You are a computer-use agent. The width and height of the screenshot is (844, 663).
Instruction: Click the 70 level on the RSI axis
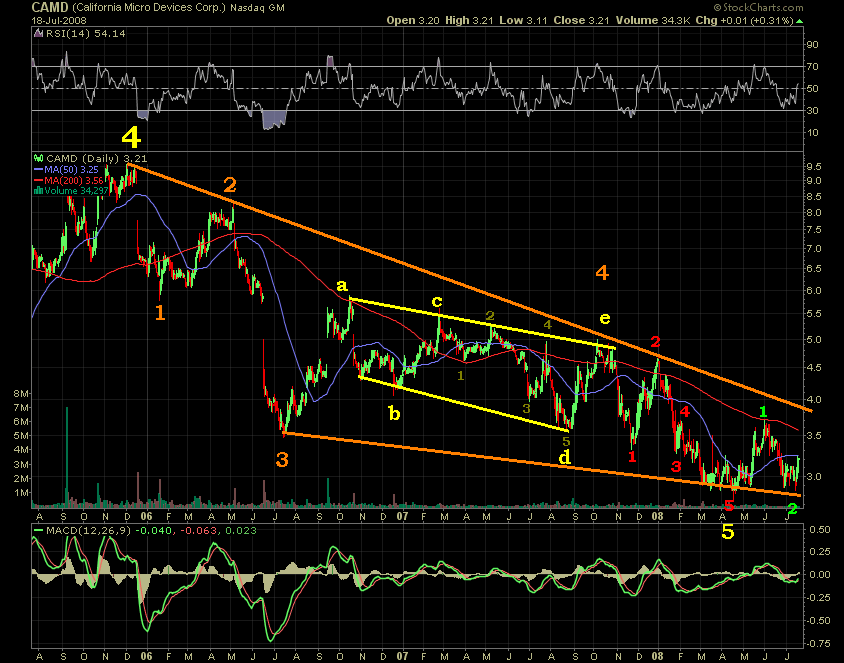(812, 67)
